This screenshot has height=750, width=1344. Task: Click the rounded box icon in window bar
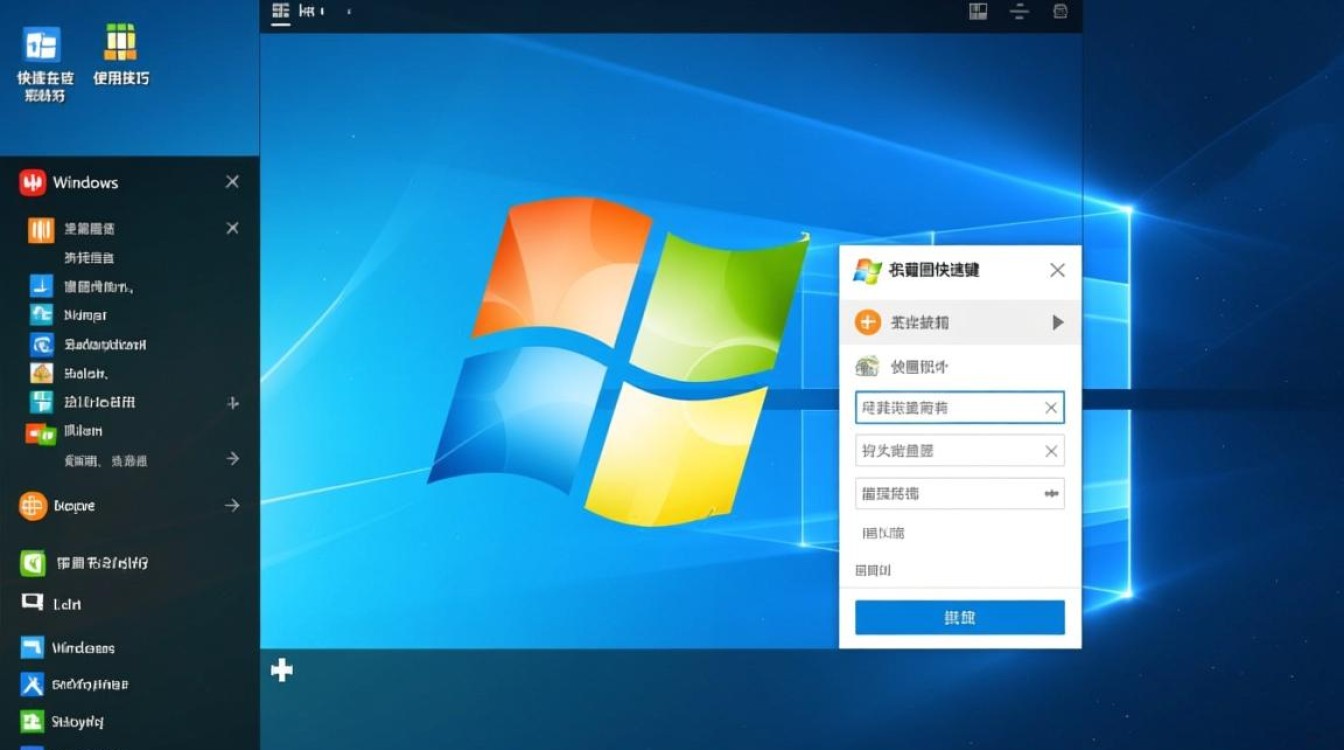tap(1060, 11)
